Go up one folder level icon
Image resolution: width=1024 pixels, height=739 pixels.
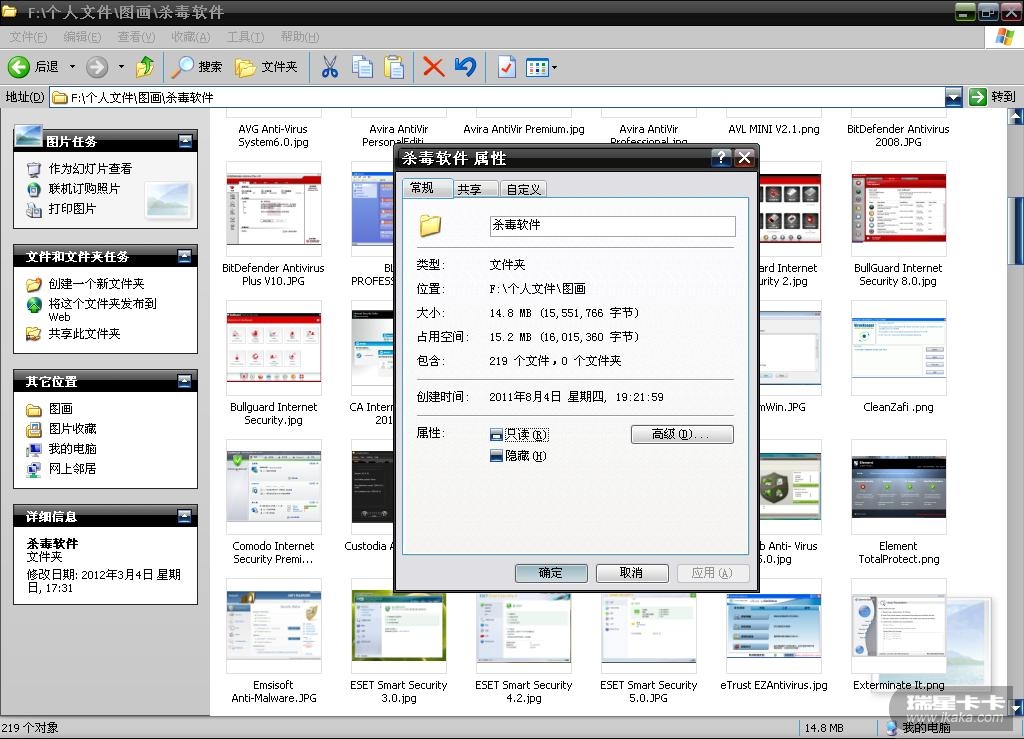145,67
